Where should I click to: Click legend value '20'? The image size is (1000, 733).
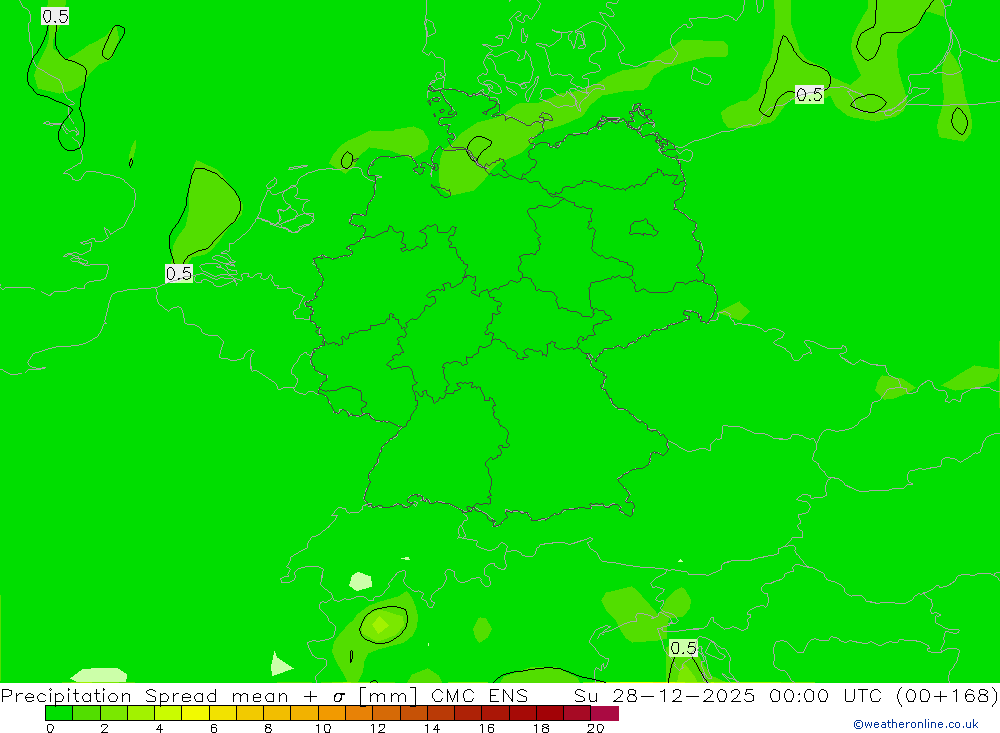click(x=596, y=728)
